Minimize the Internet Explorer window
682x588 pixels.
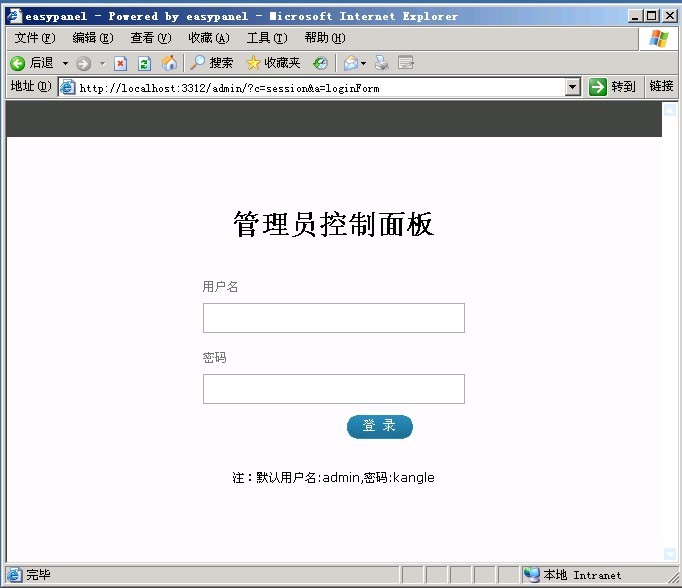coord(635,16)
